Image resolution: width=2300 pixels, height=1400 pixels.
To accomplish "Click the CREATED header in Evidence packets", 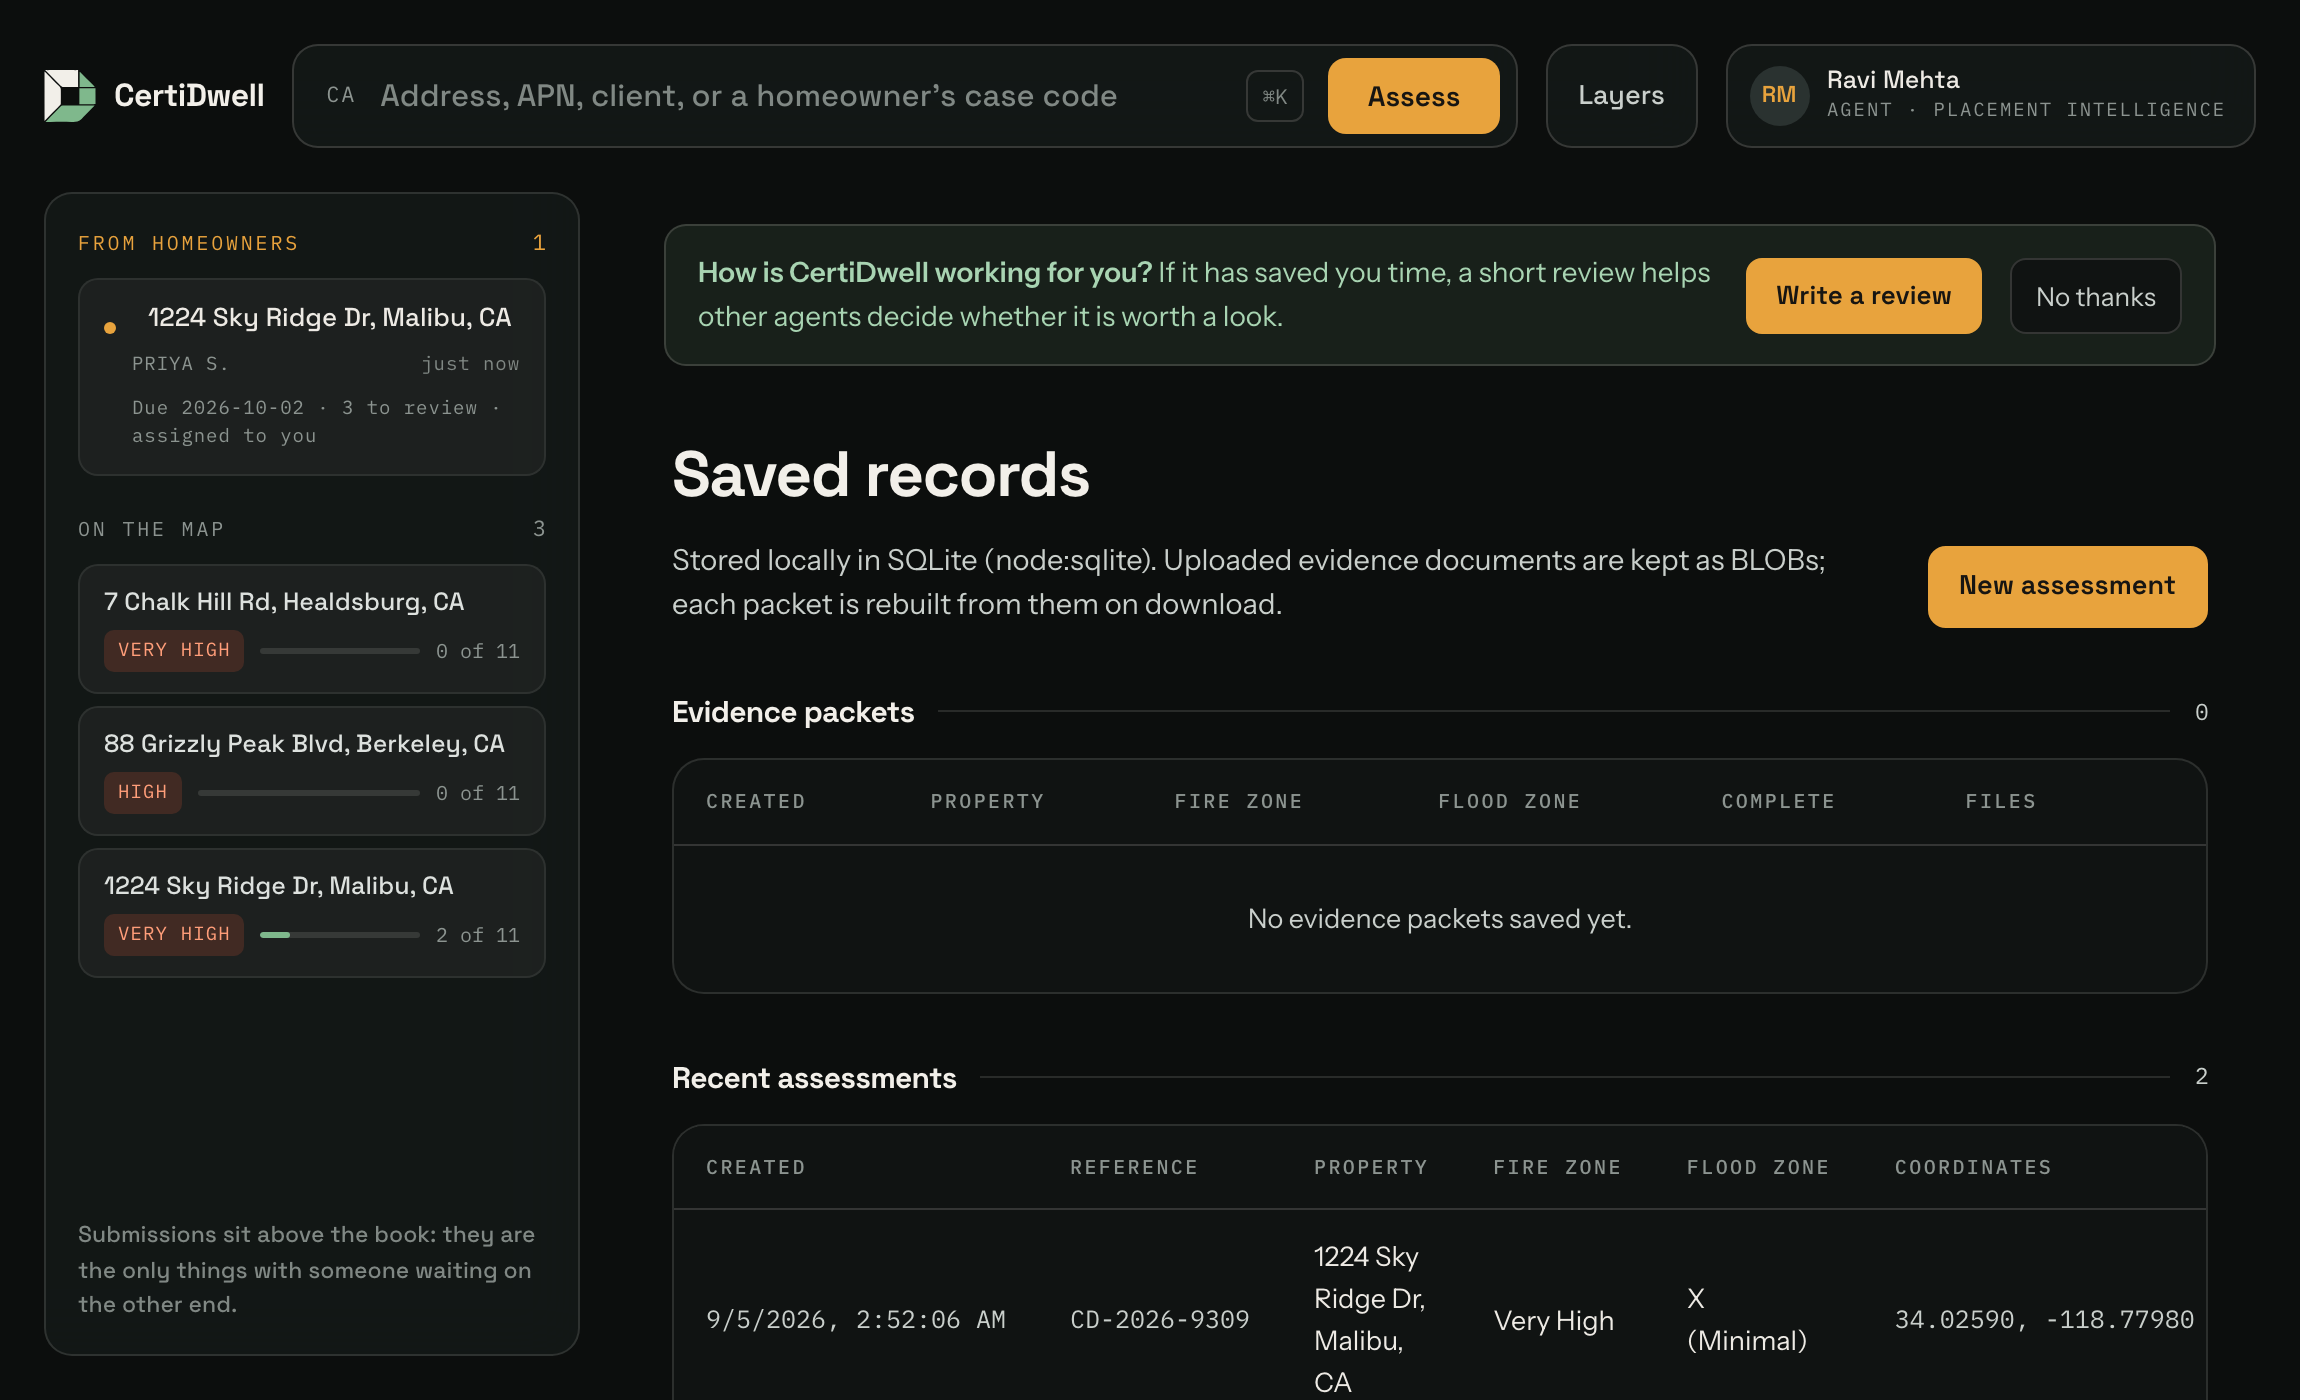I will pyautogui.click(x=756, y=802).
